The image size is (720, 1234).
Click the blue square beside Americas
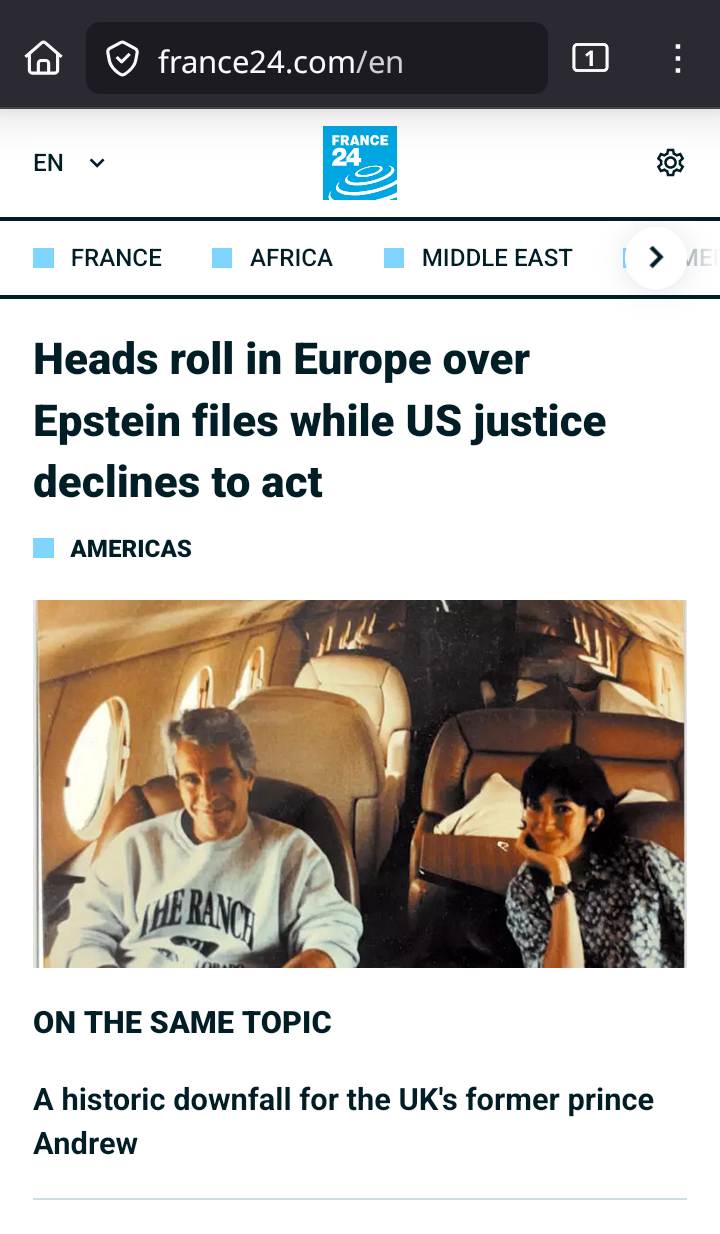(44, 548)
